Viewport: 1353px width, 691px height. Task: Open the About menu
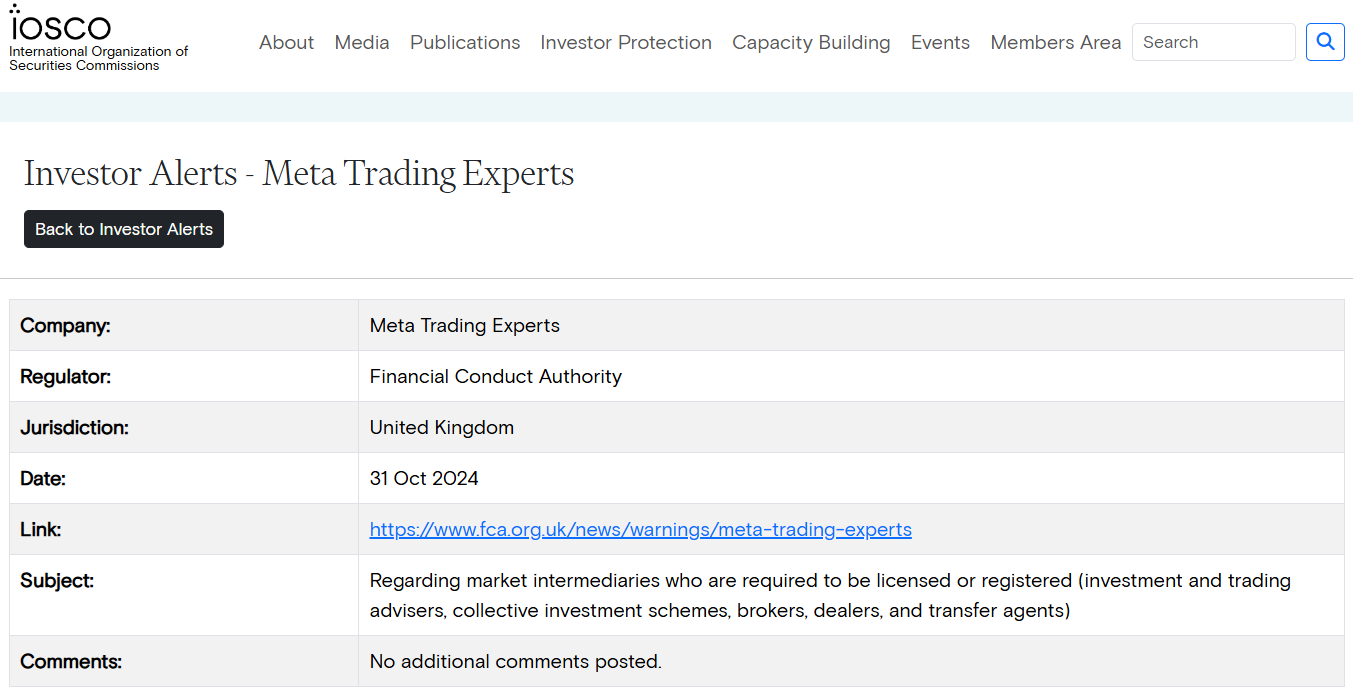pos(286,42)
